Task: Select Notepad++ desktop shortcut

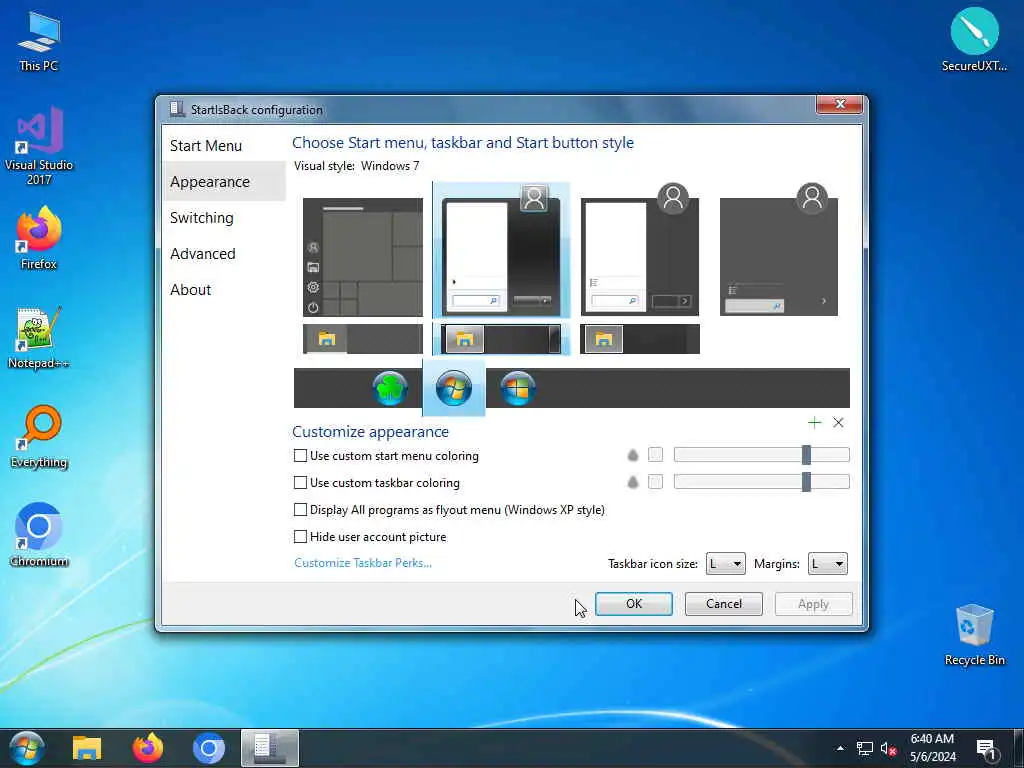Action: click(39, 338)
